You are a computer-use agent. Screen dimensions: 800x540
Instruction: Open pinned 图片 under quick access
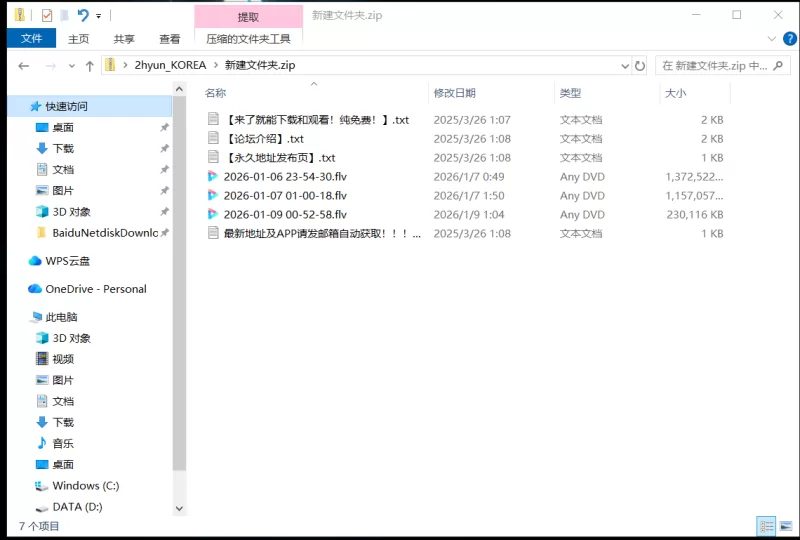pyautogui.click(x=63, y=190)
